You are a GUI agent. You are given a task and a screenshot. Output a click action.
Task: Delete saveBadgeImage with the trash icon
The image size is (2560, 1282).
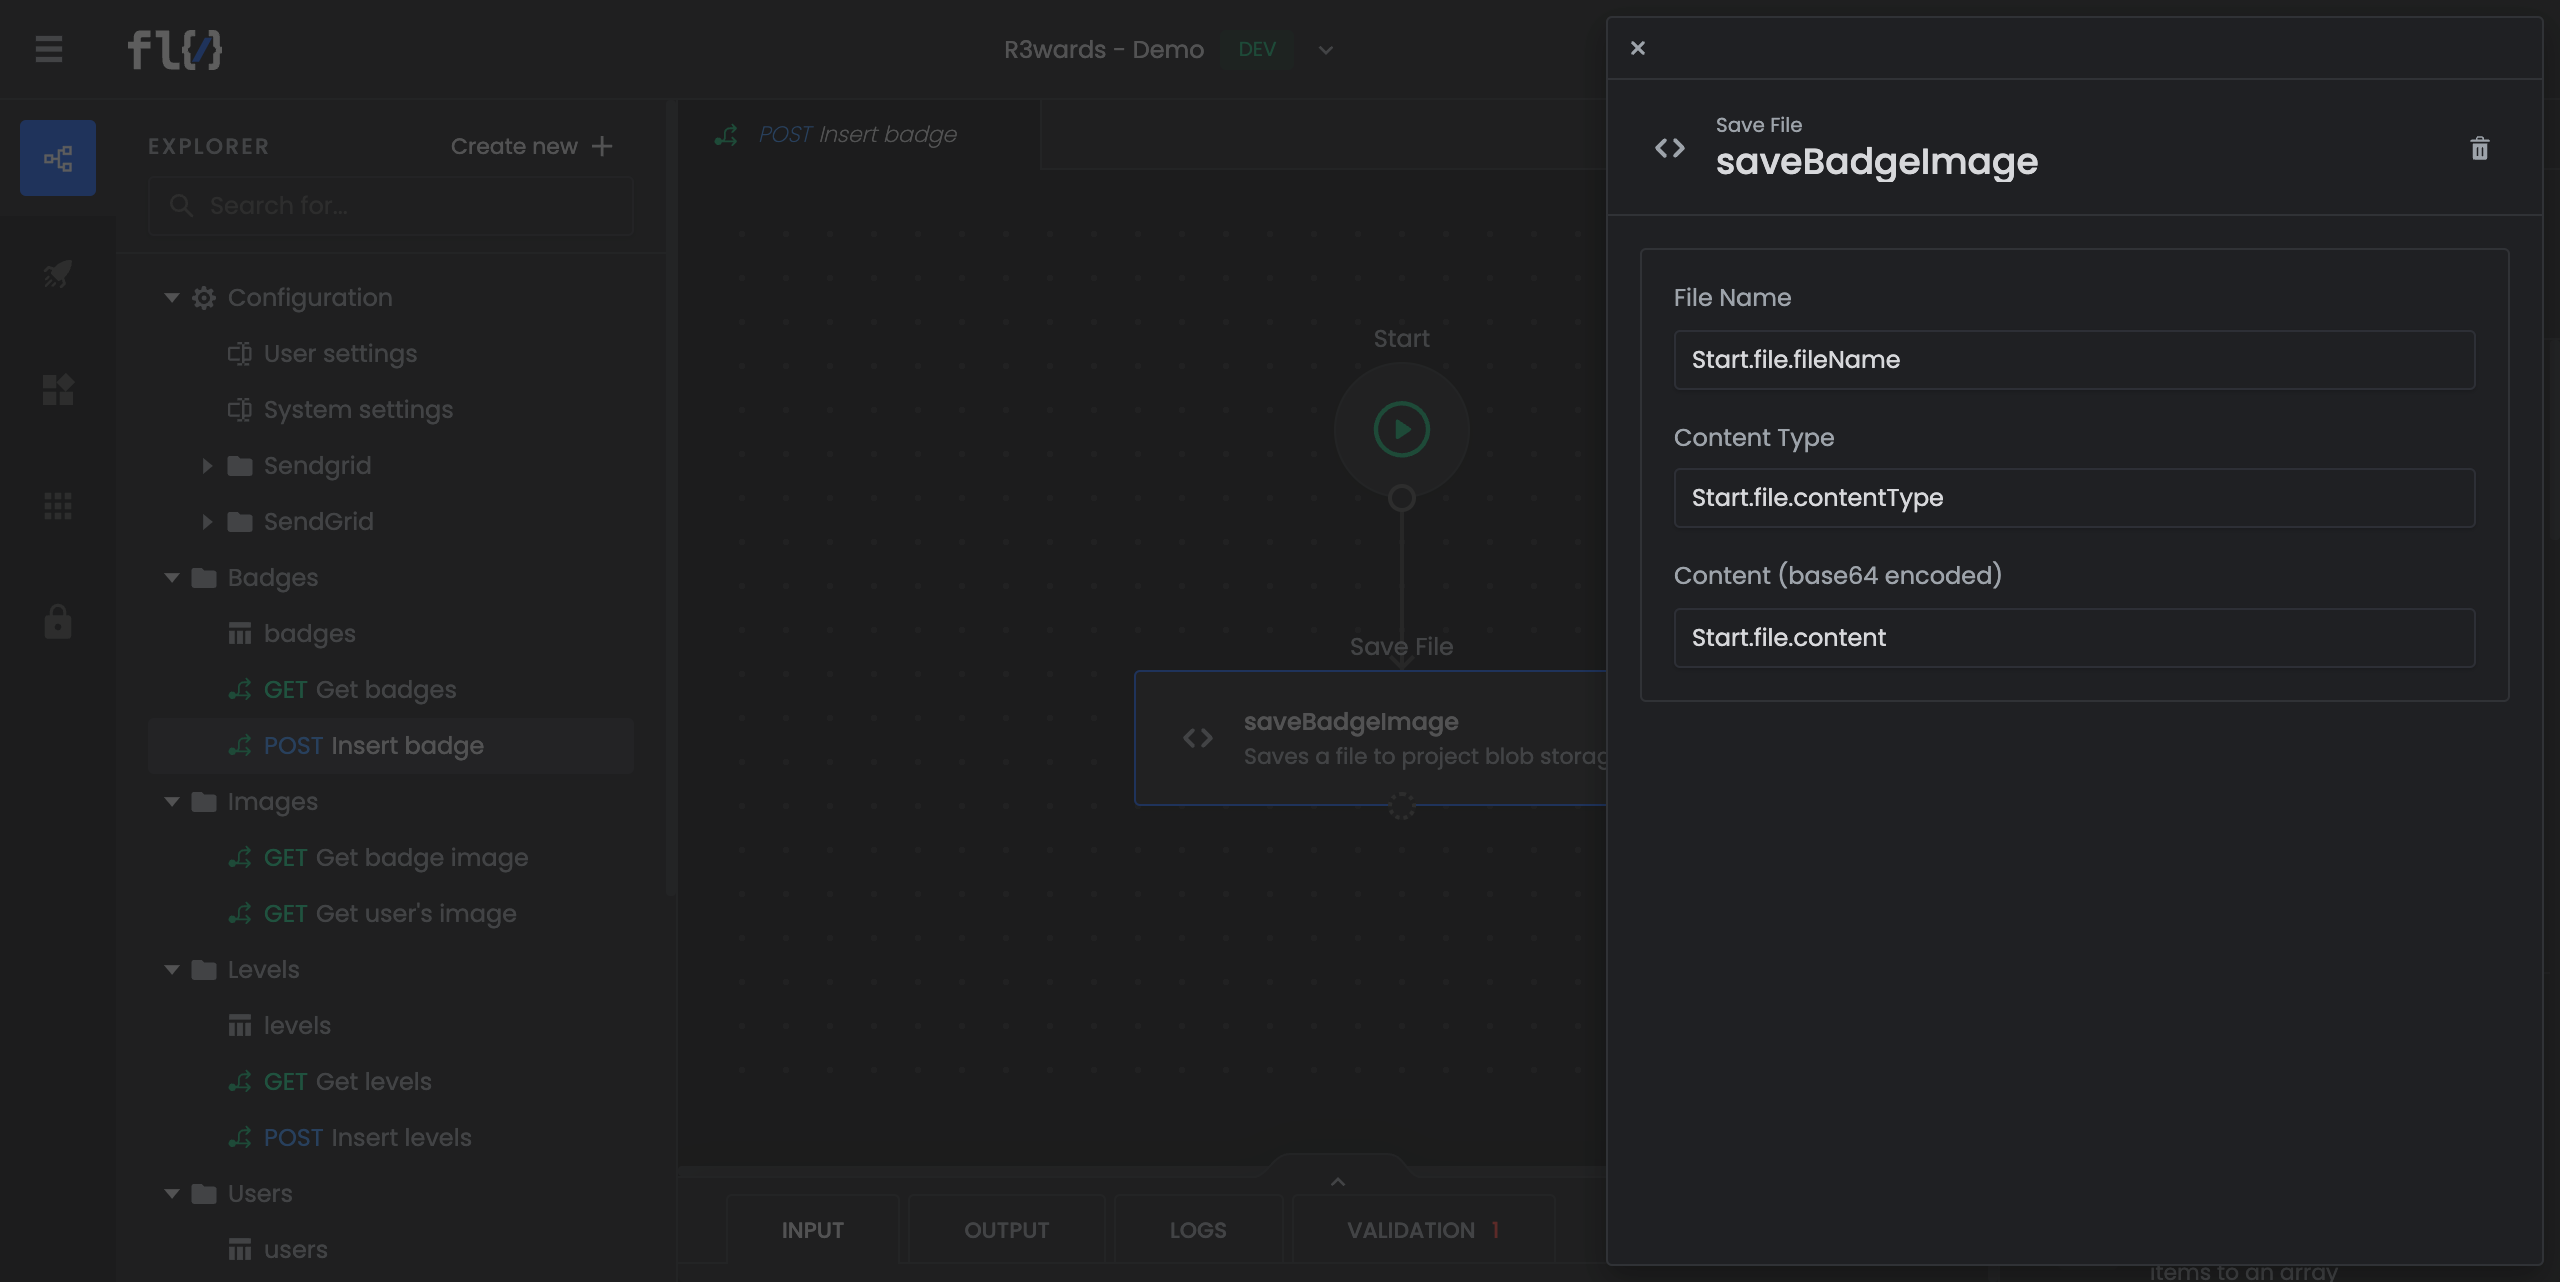coord(2479,149)
